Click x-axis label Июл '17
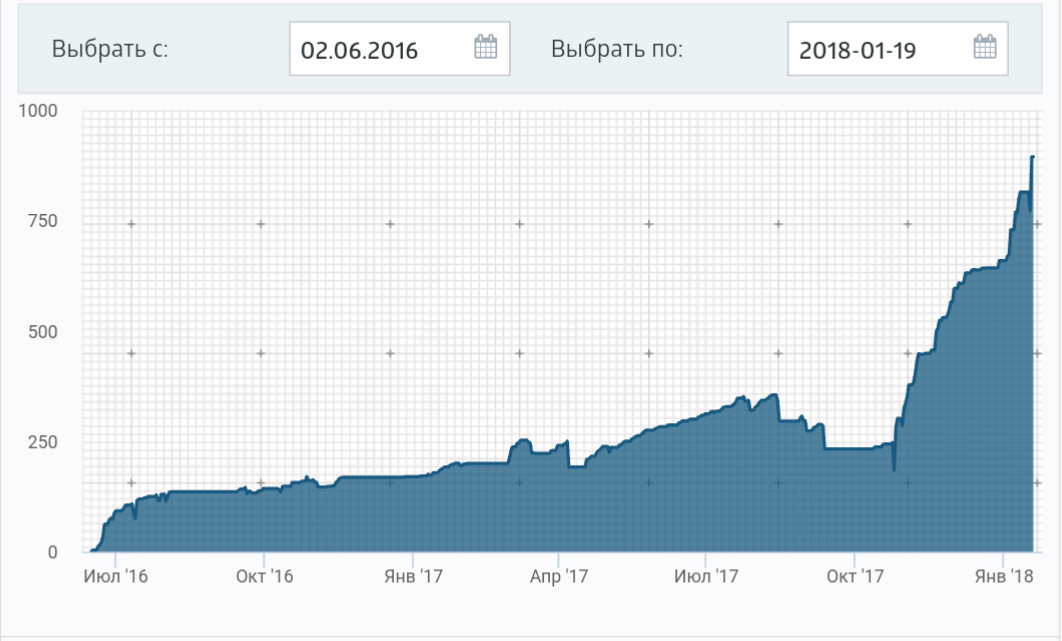The image size is (1062, 641). (706, 577)
